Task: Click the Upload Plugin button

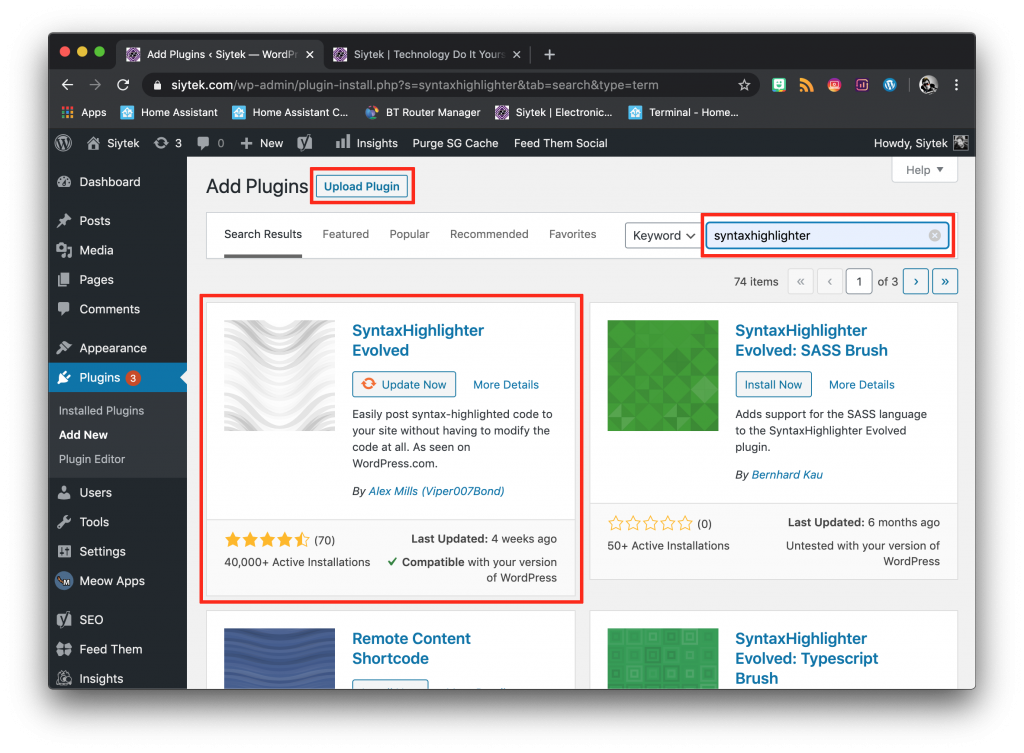Action: pos(362,187)
